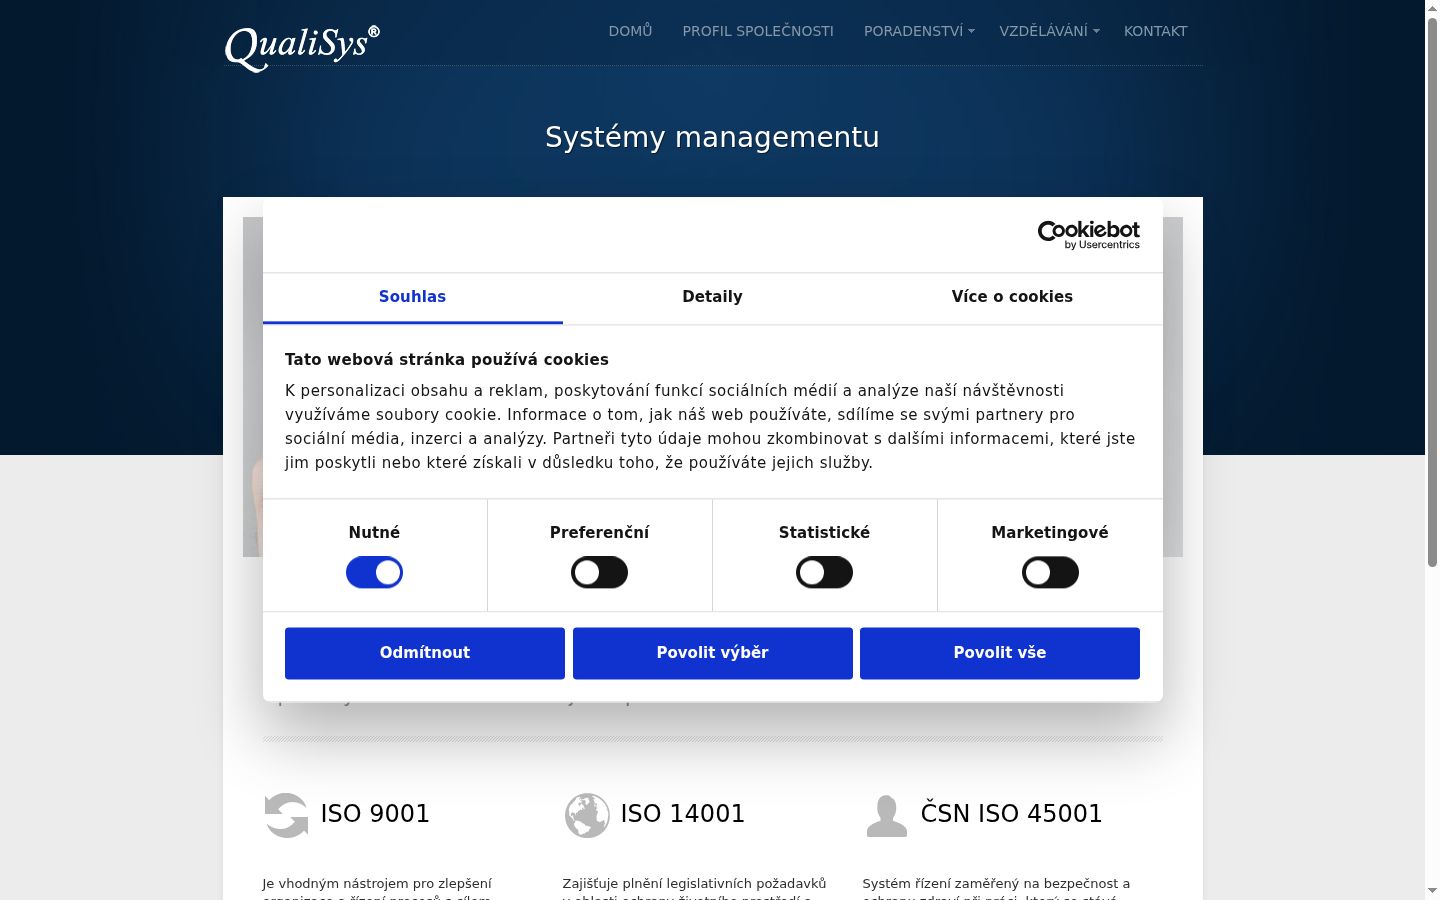Screen dimensions: 1440x900
Task: Click the ISO 9001 circular arrows icon
Action: (x=286, y=815)
